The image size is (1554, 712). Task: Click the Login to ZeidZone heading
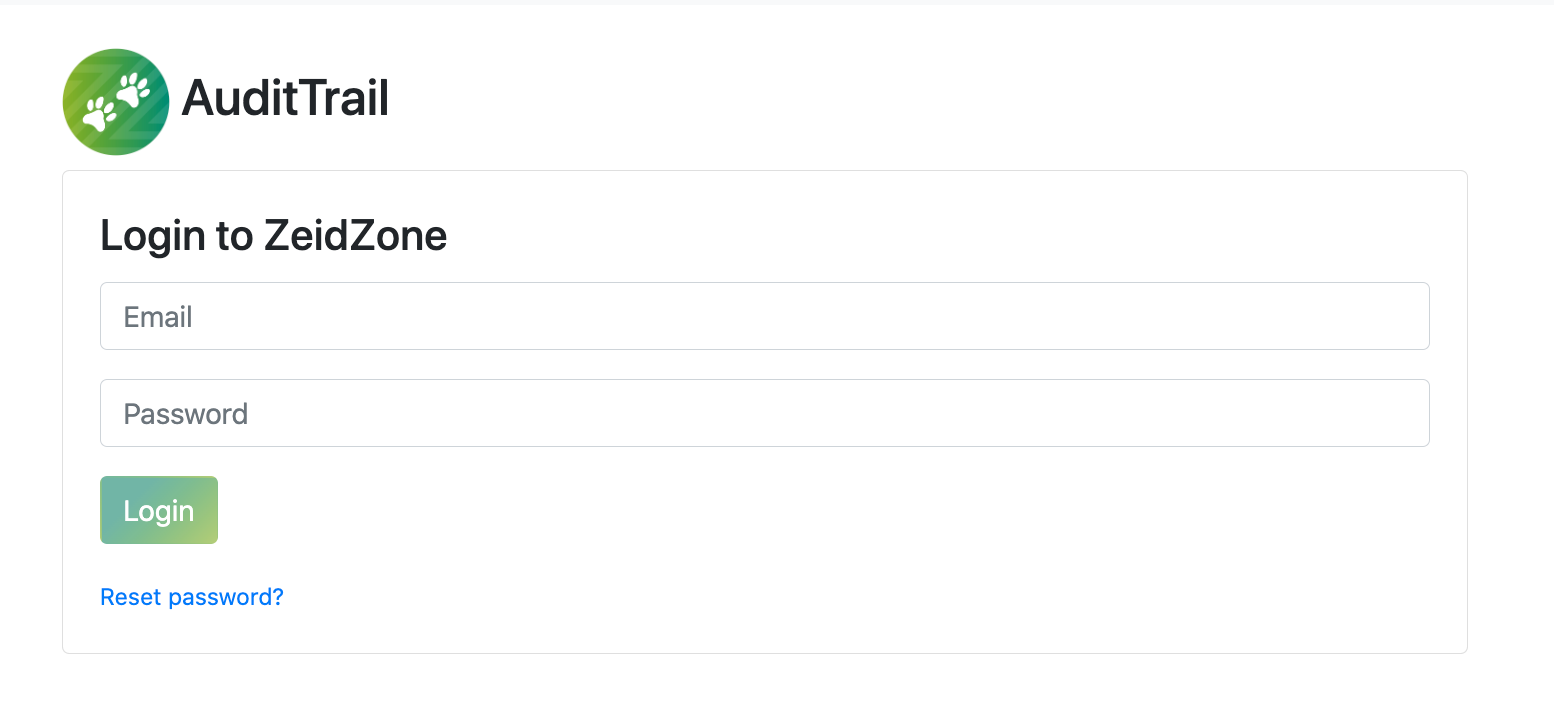273,236
